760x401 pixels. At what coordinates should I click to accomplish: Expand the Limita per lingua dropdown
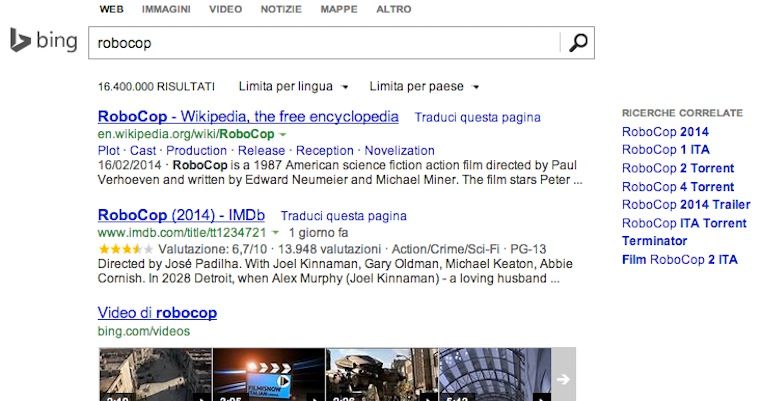pos(293,86)
